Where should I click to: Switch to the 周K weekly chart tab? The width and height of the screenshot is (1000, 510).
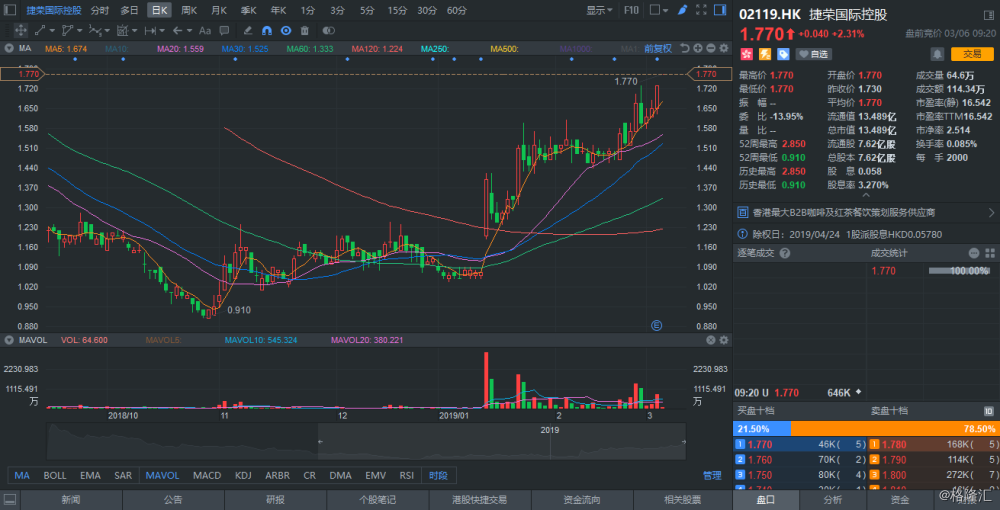(x=188, y=10)
